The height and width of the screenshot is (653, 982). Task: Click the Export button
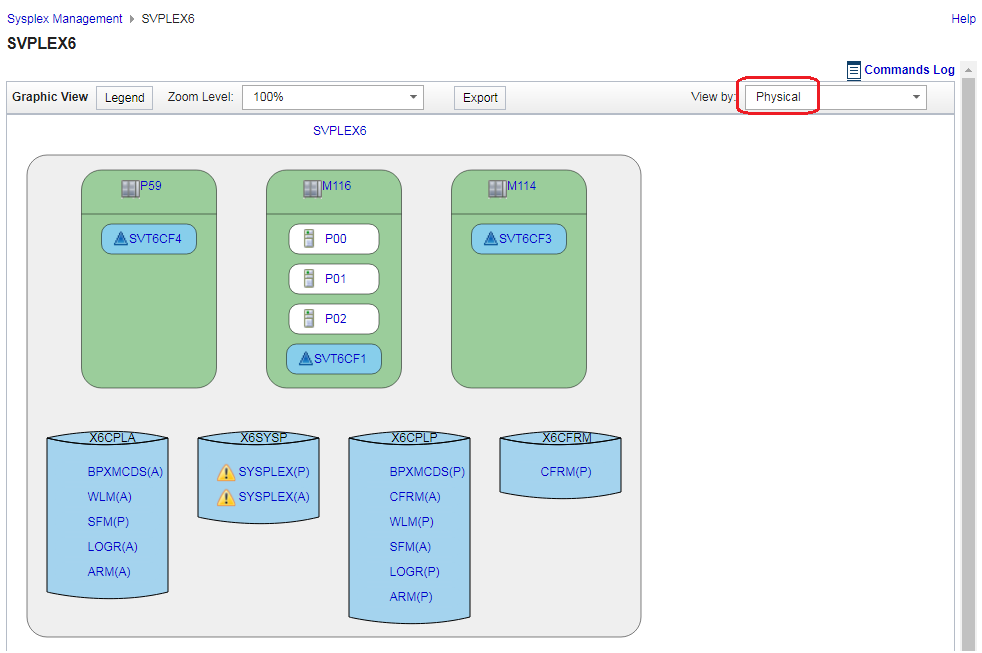click(x=480, y=98)
